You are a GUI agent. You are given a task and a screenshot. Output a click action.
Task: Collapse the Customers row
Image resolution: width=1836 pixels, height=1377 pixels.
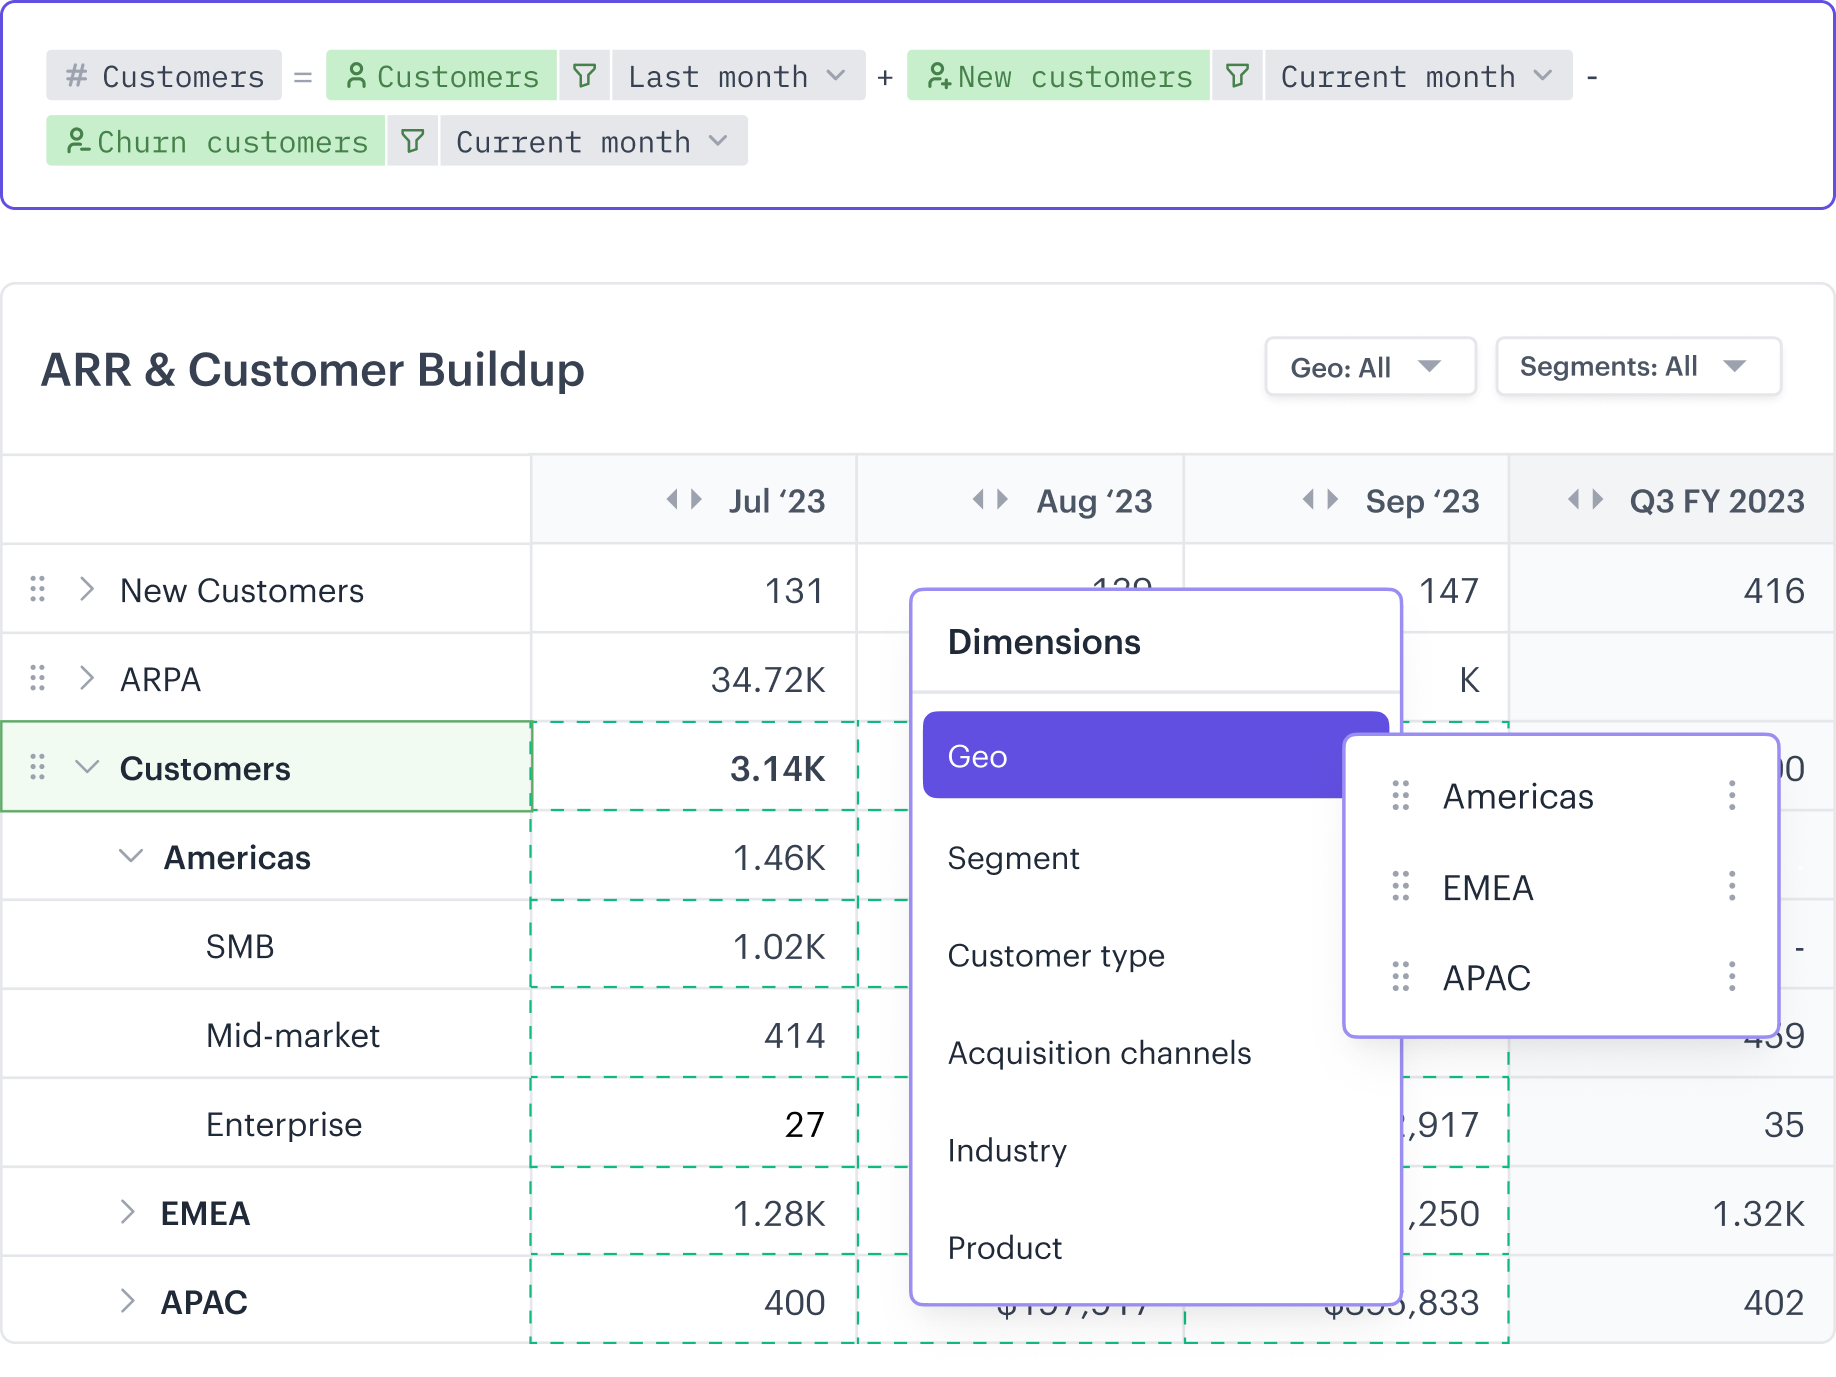[x=88, y=767]
